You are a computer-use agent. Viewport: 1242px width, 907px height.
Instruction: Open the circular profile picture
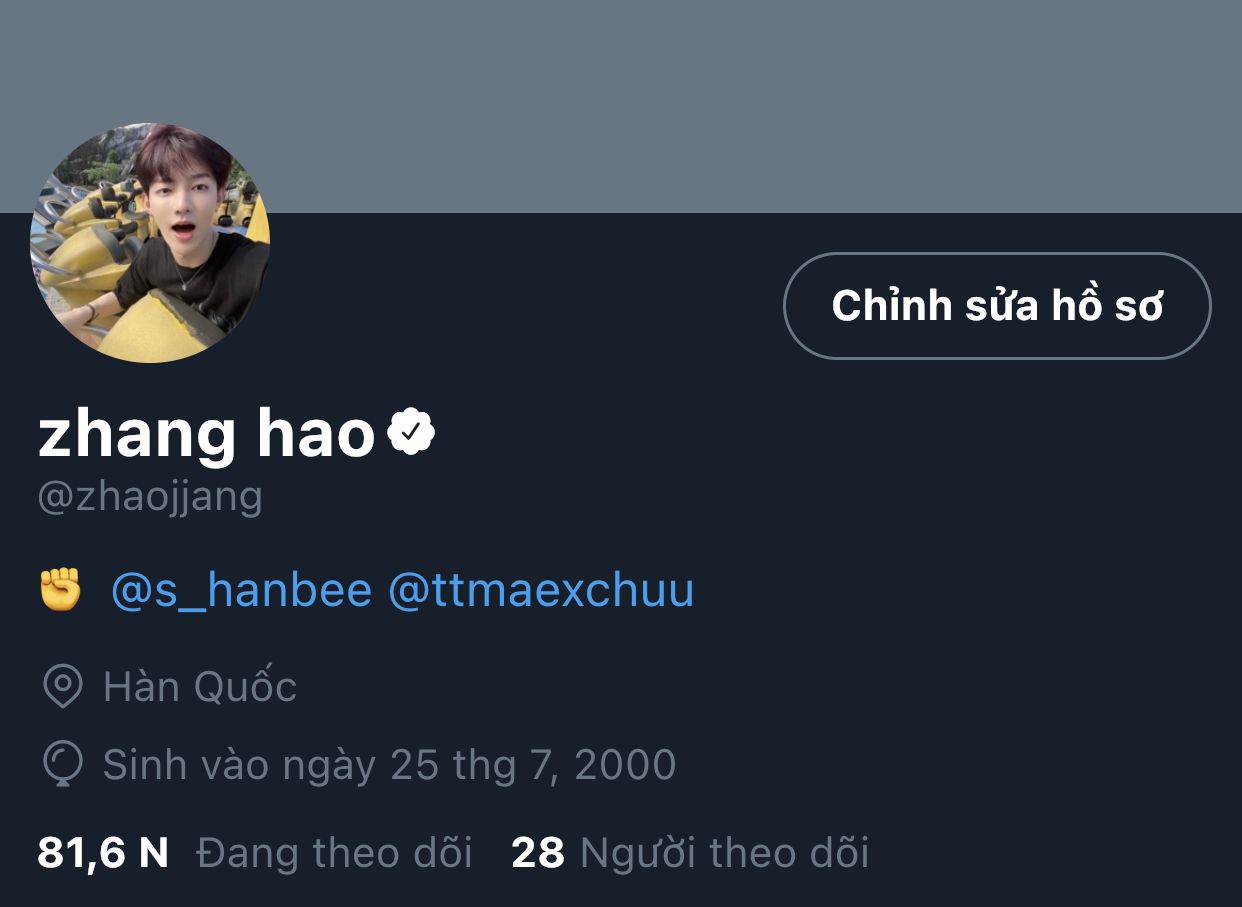[150, 243]
